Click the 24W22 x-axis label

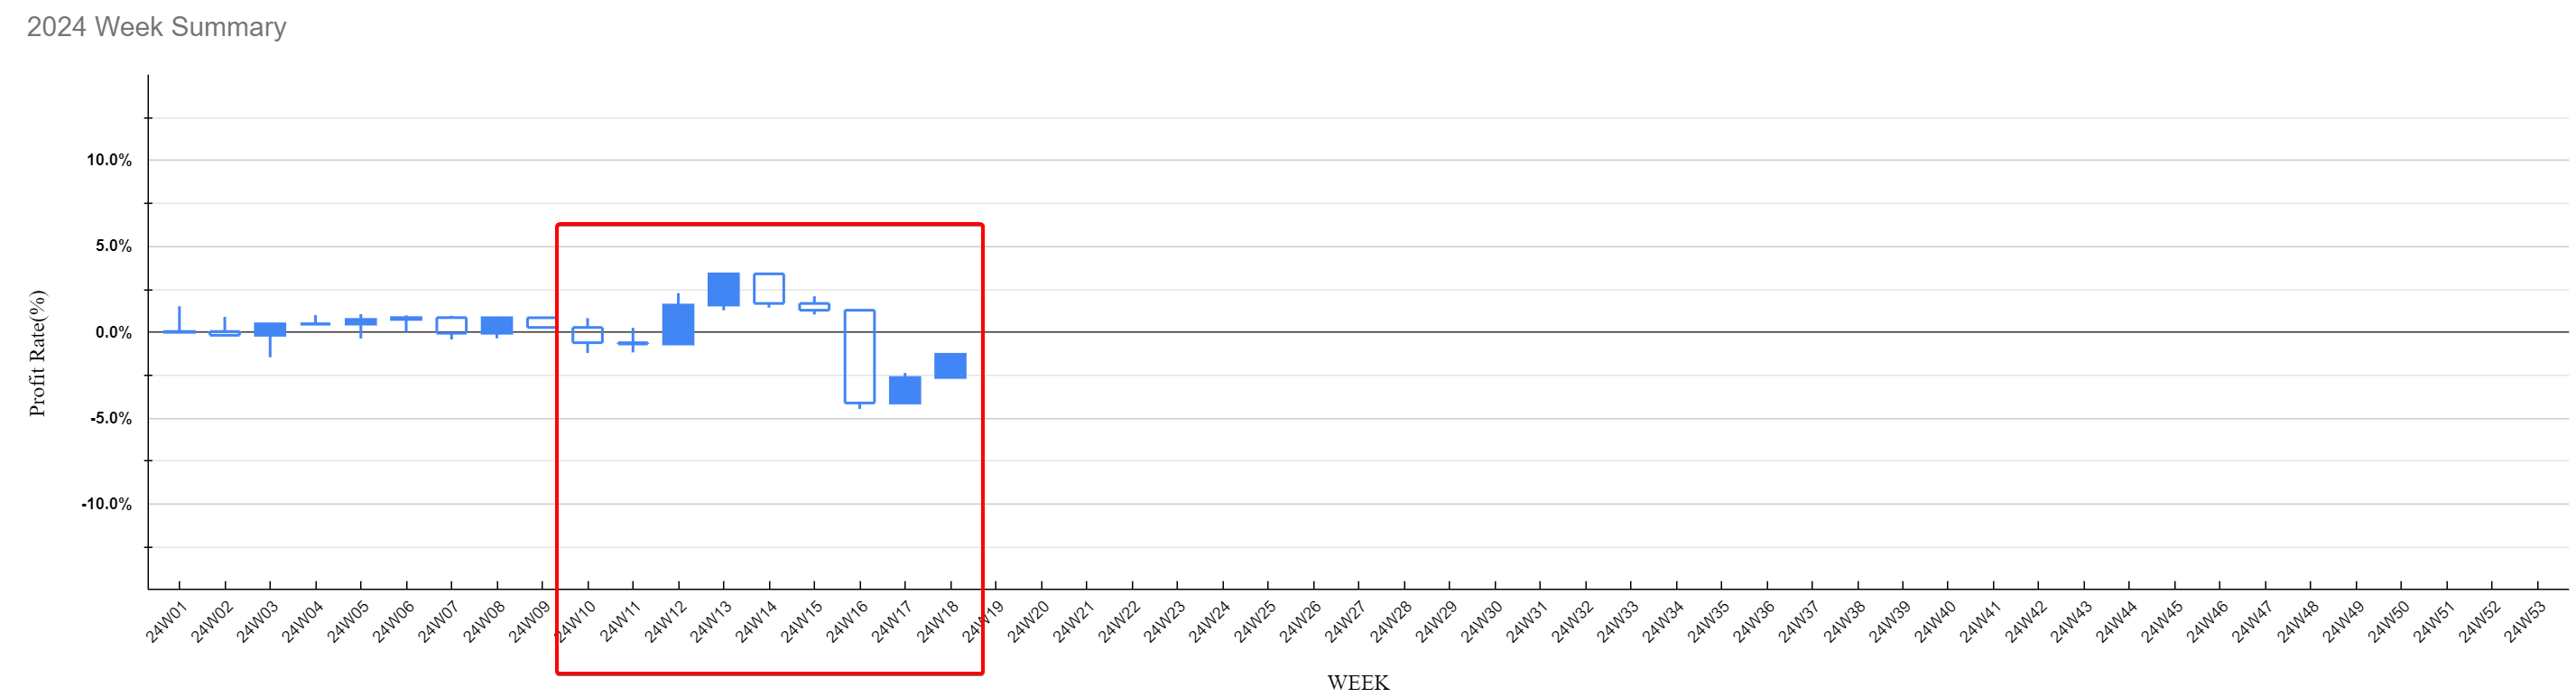pos(1119,622)
